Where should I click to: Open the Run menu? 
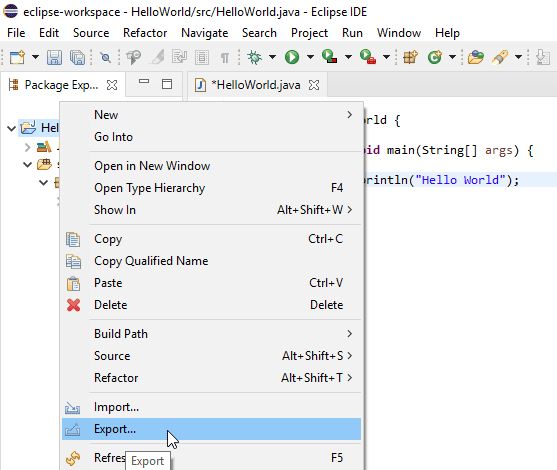click(352, 33)
